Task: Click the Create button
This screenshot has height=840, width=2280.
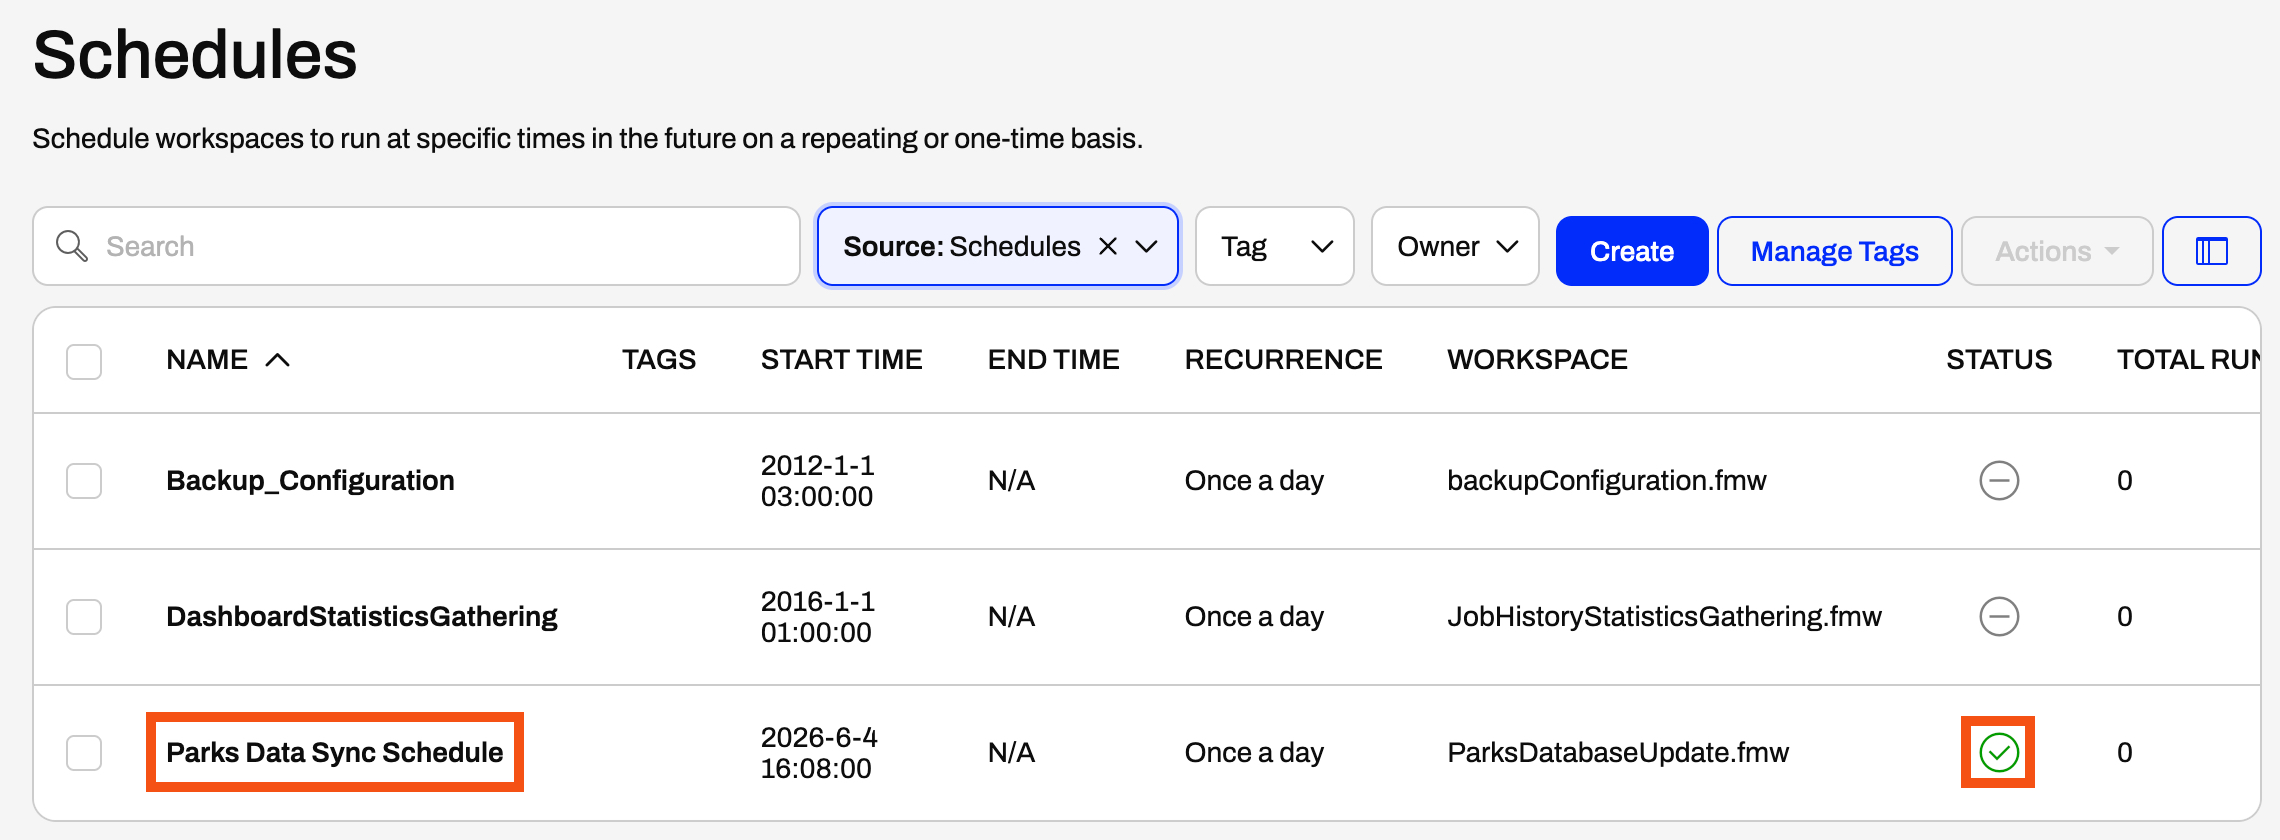Action: (1632, 251)
